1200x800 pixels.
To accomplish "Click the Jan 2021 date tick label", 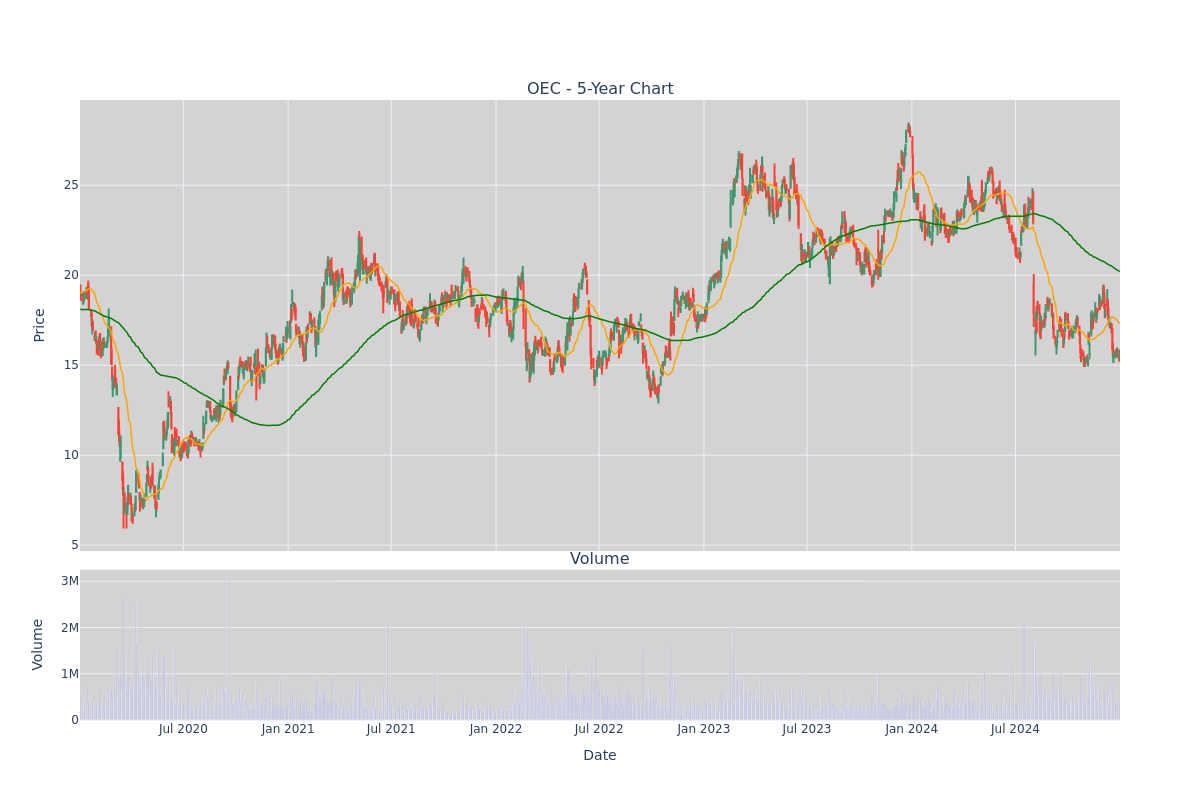I will click(288, 729).
